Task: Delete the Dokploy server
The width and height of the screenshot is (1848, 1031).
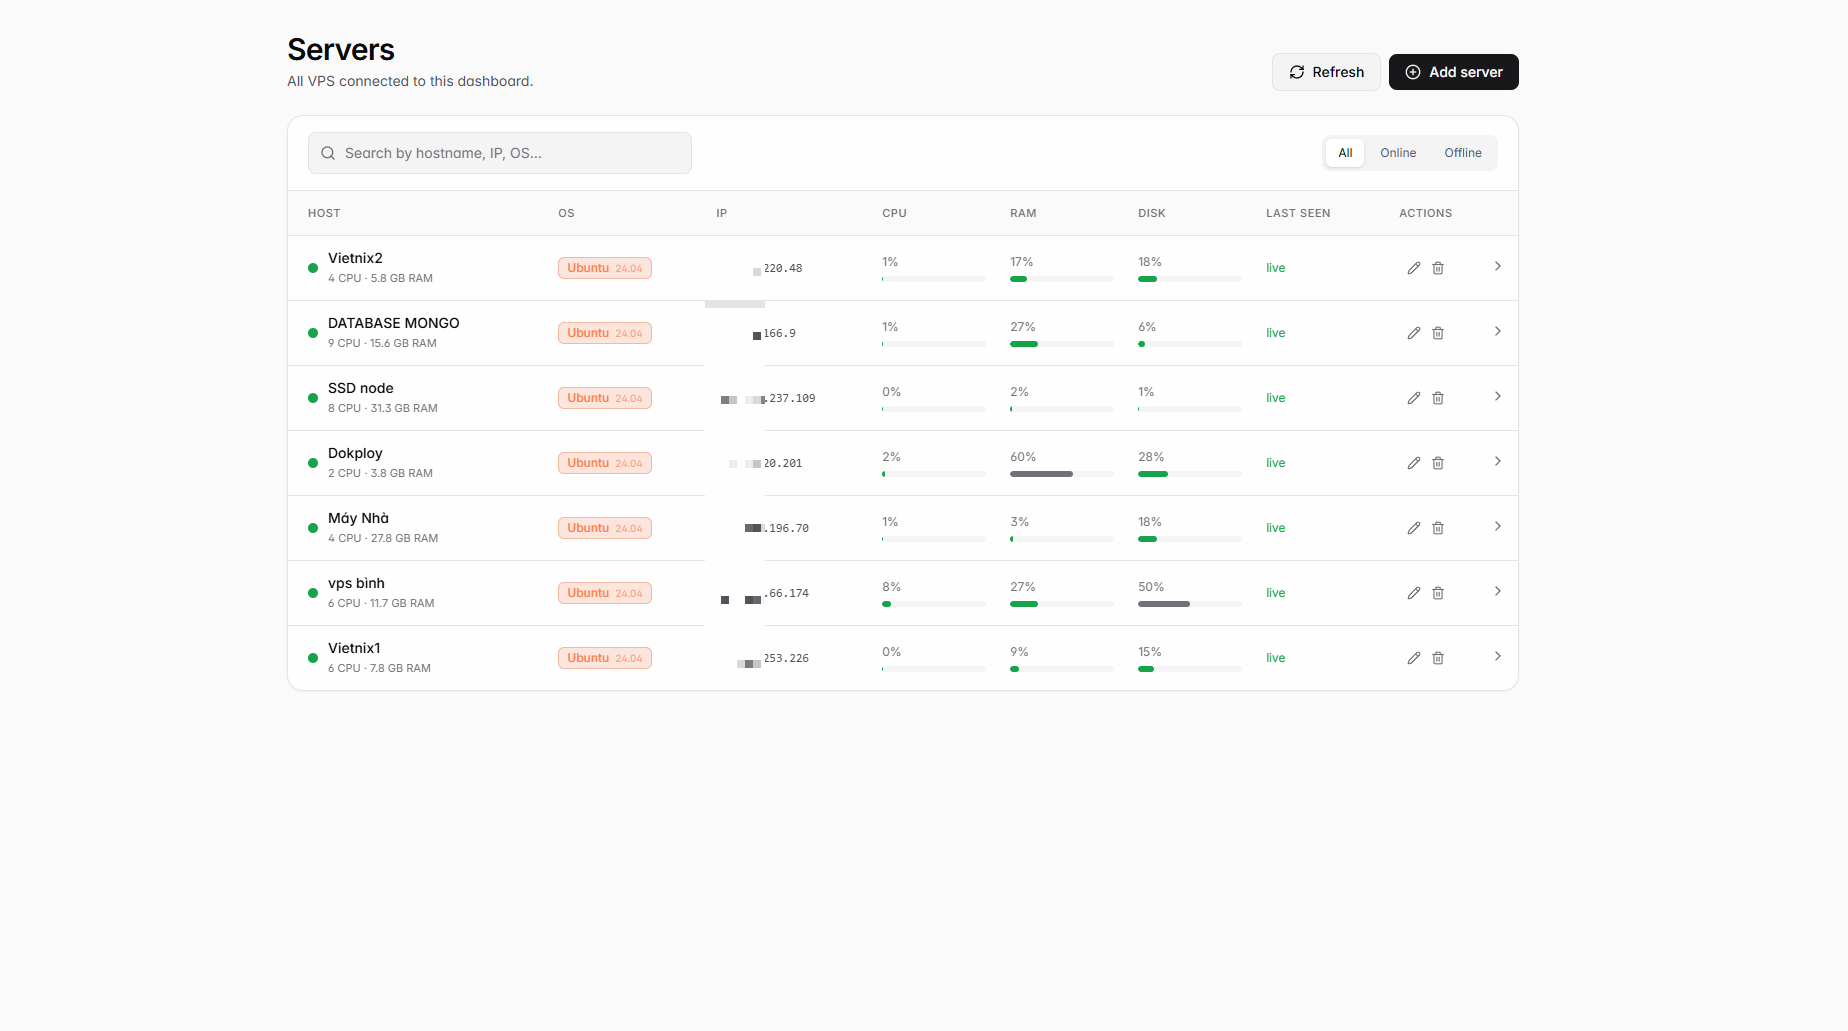Action: pos(1438,463)
